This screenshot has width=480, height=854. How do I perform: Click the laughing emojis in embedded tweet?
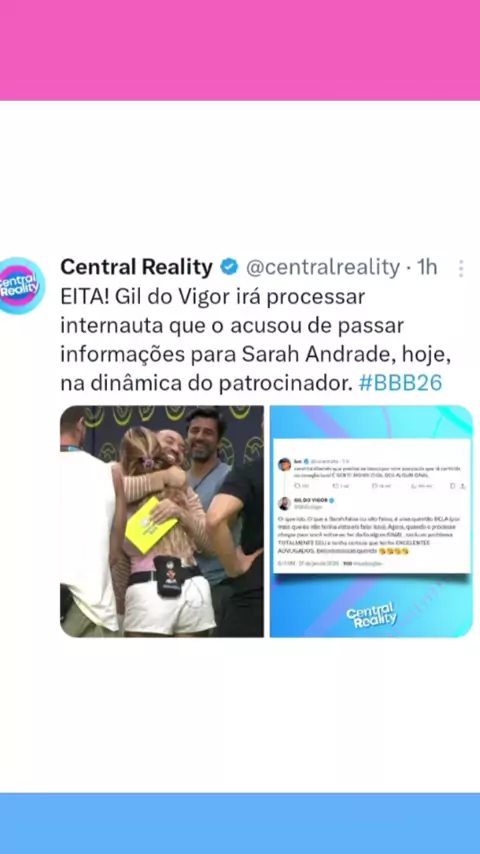pyautogui.click(x=393, y=551)
